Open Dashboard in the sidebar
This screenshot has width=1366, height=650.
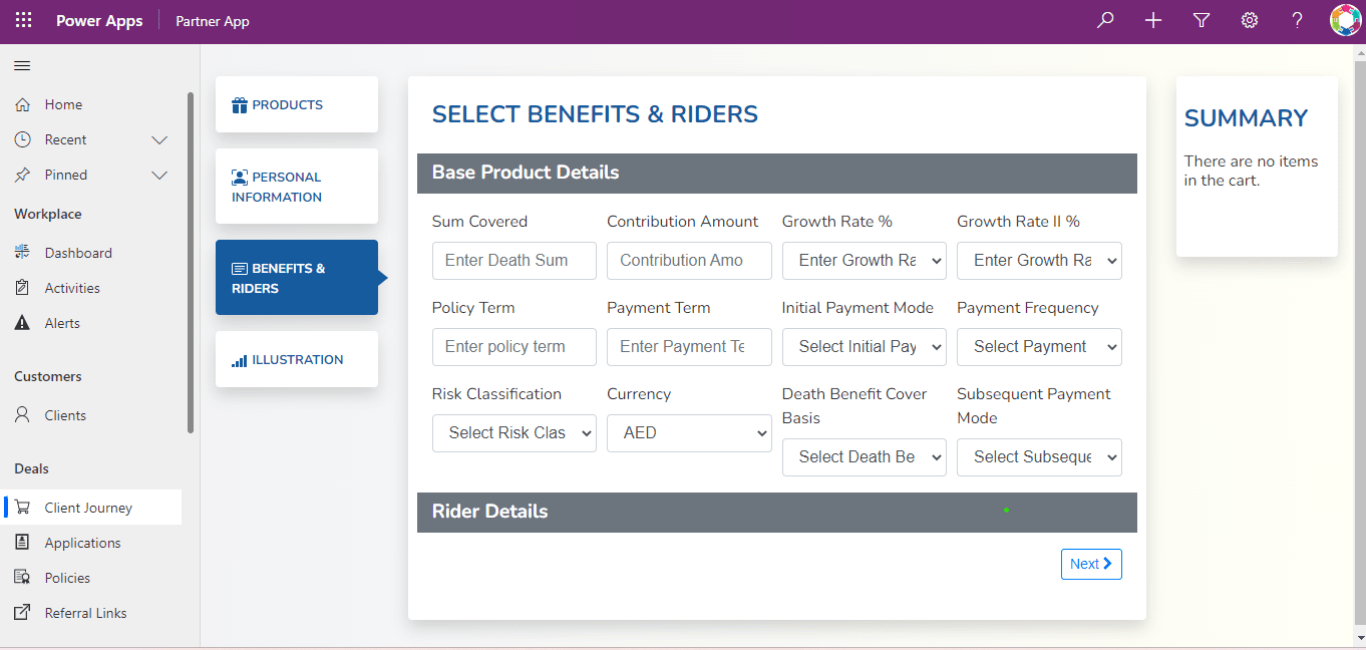click(78, 253)
